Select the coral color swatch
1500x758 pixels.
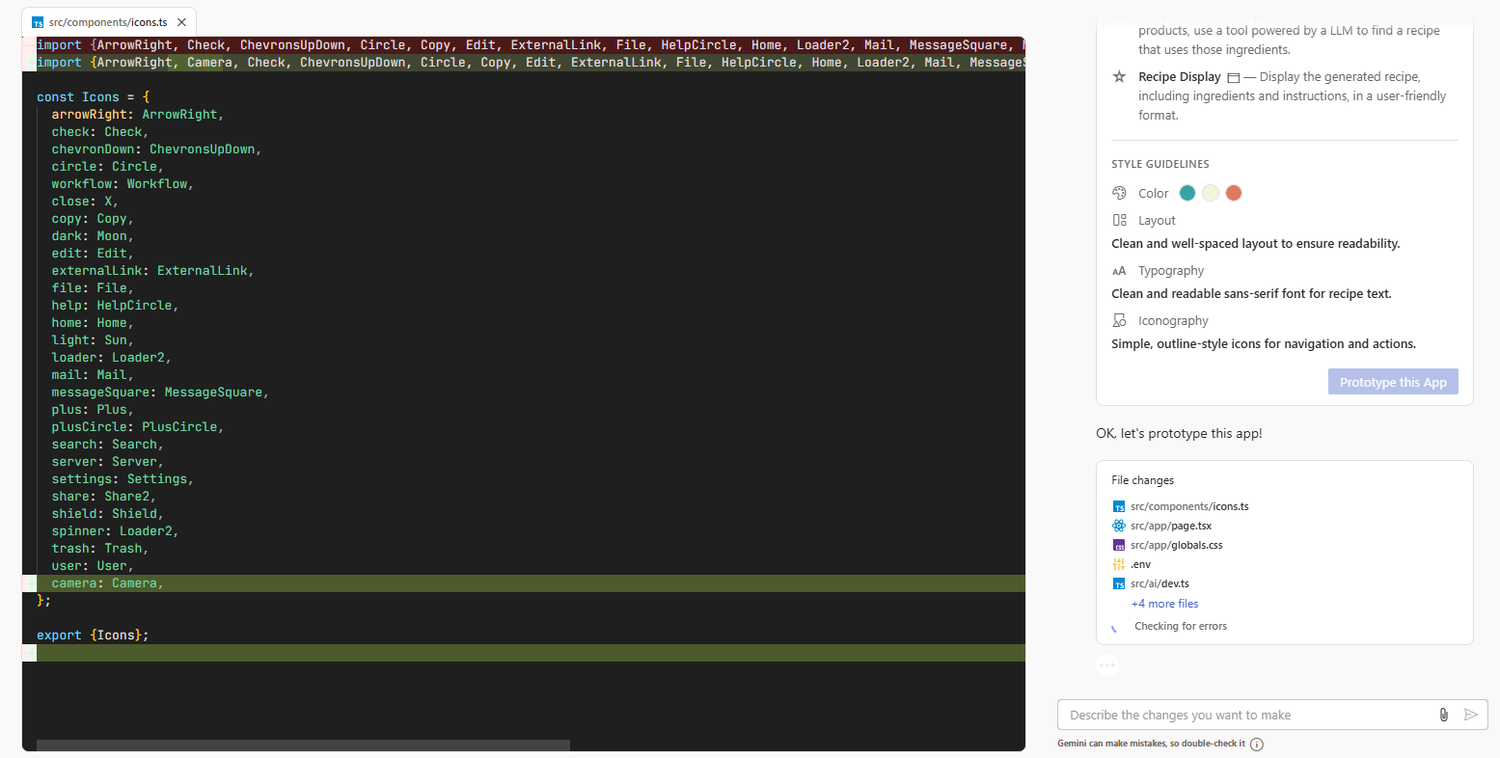(1233, 193)
